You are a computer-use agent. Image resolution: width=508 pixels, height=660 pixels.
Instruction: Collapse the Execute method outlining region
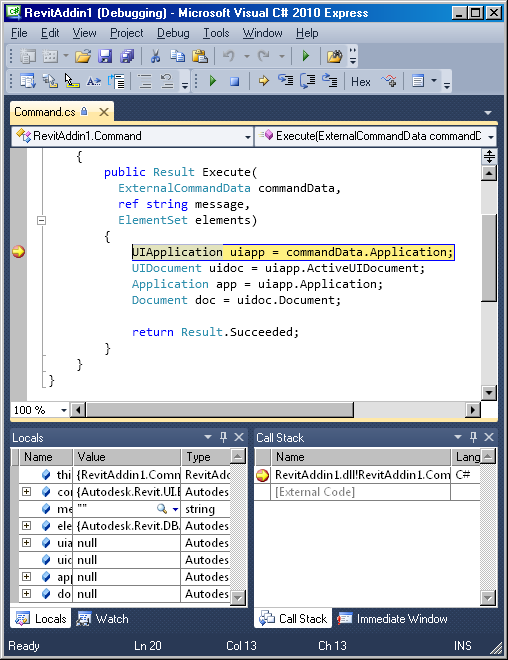point(41,220)
